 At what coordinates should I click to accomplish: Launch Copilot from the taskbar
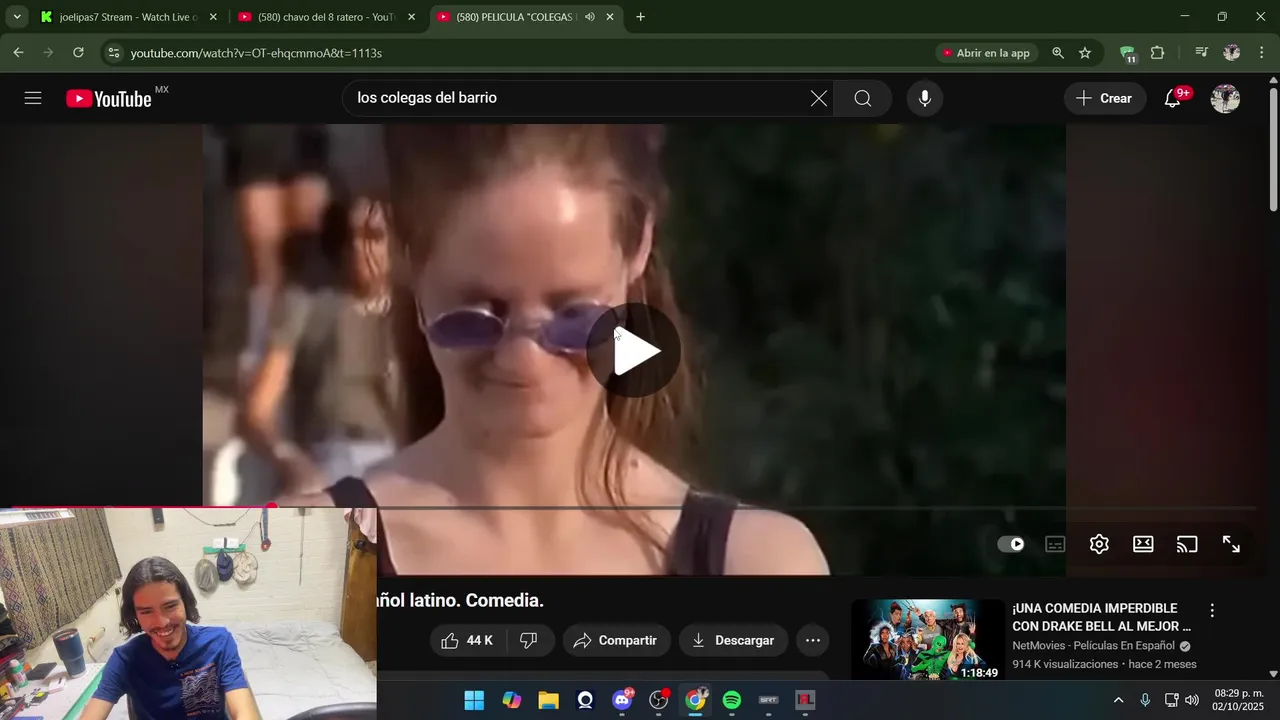512,700
